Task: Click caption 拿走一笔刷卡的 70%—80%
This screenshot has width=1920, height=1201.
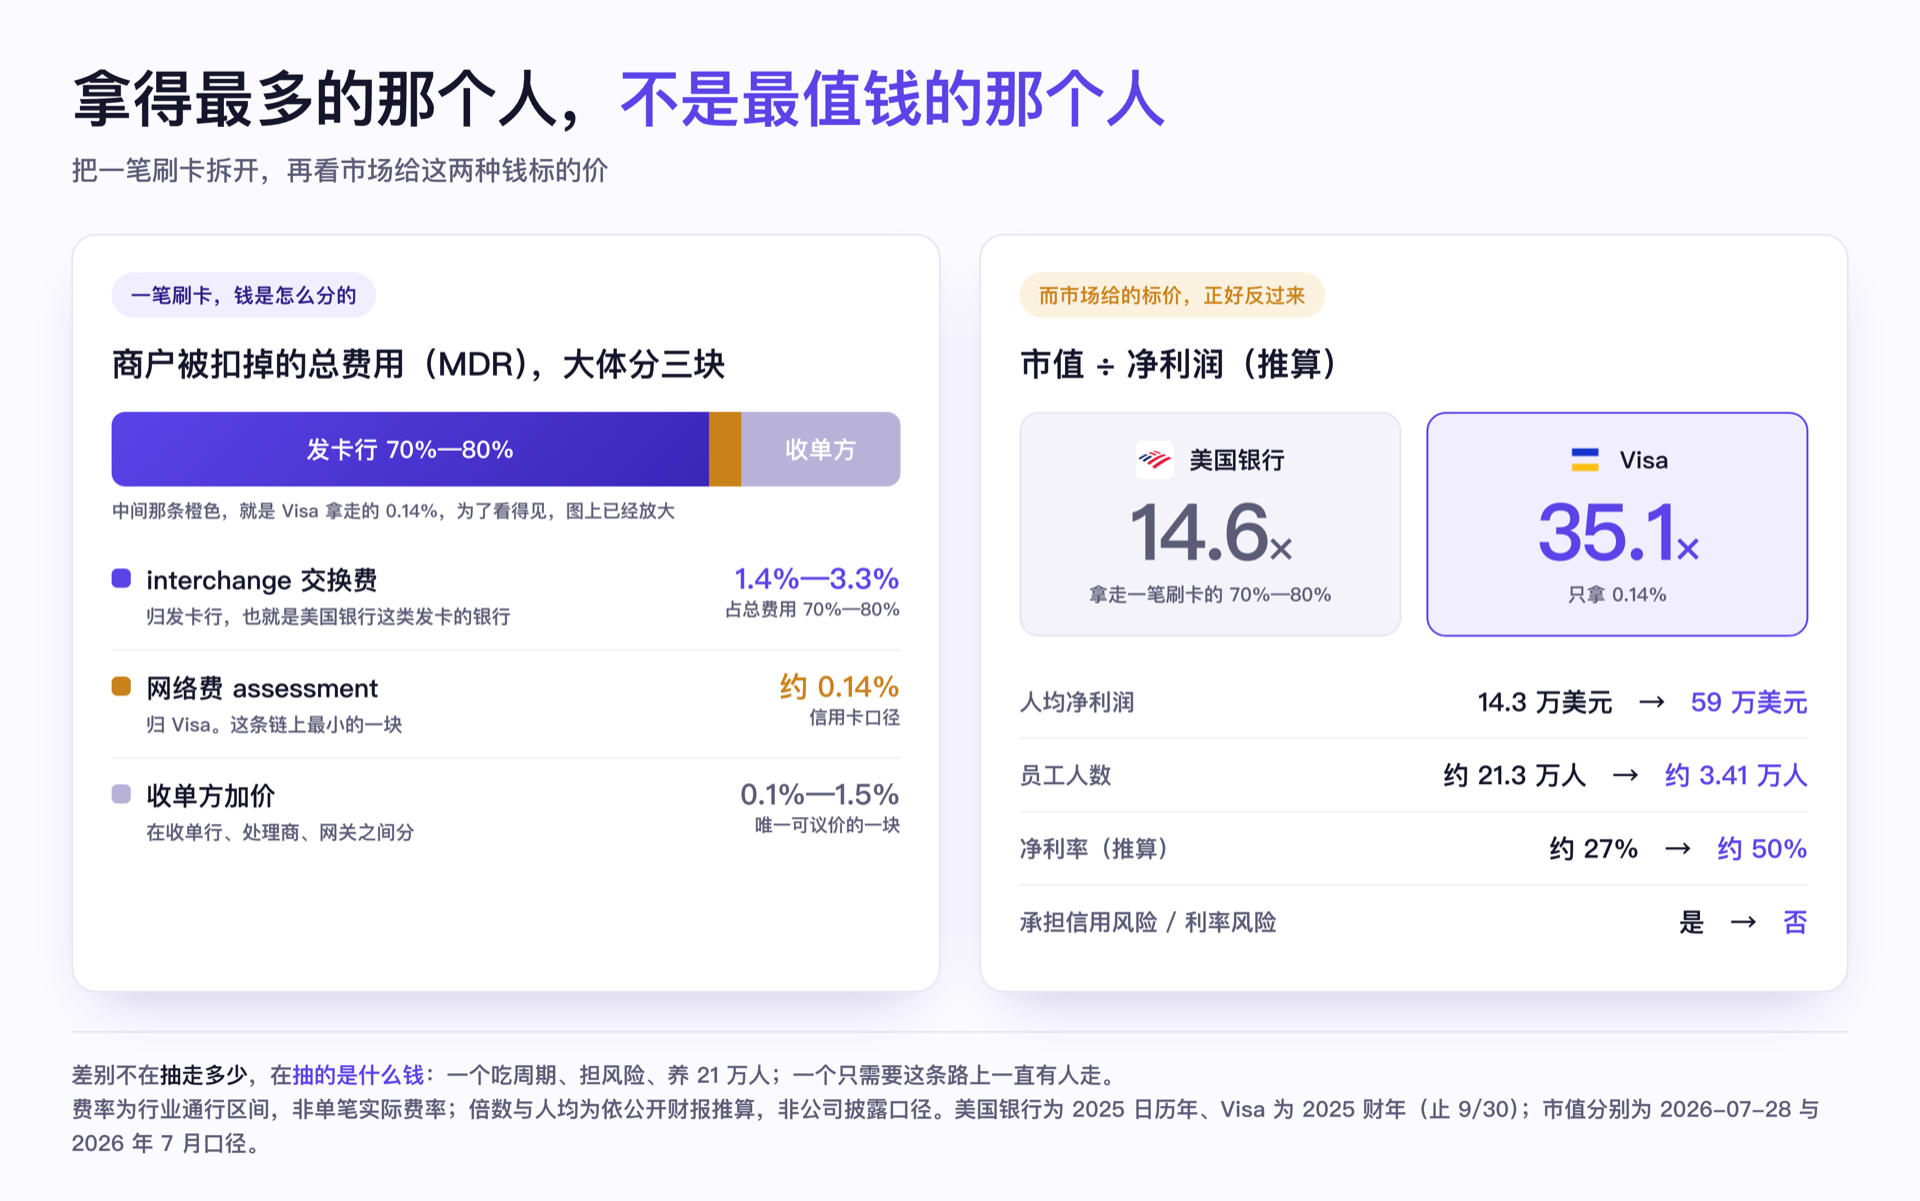Action: pos(1210,595)
